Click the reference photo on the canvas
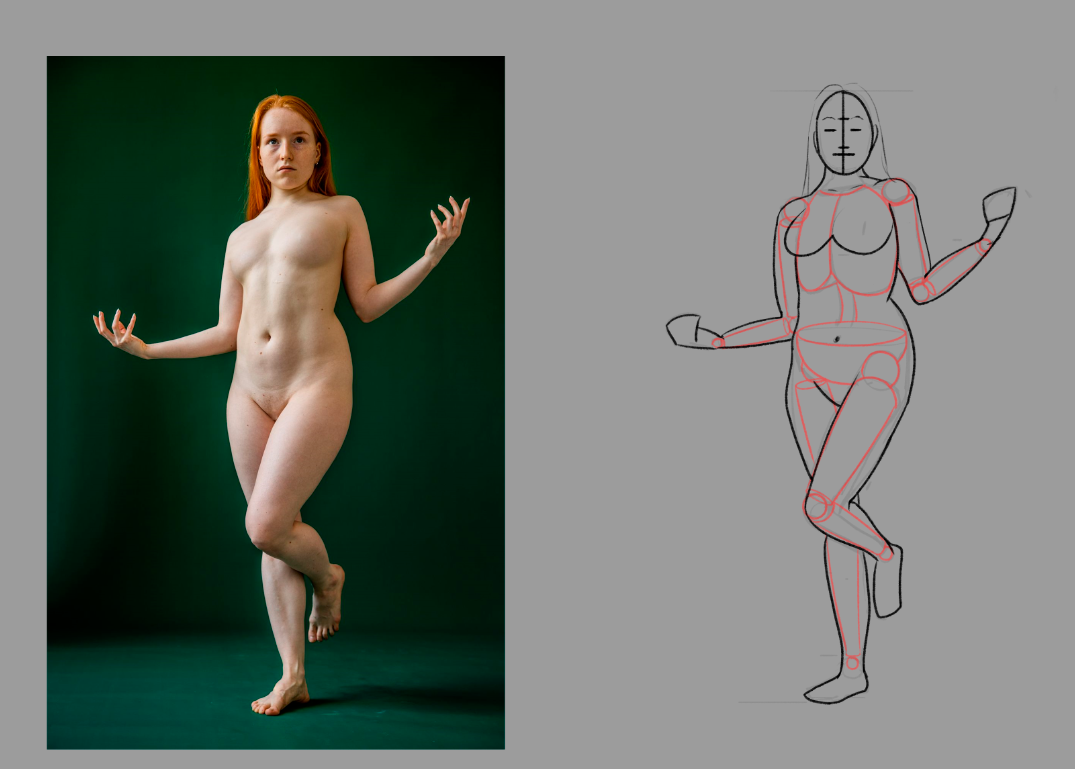The width and height of the screenshot is (1075, 769). point(275,400)
